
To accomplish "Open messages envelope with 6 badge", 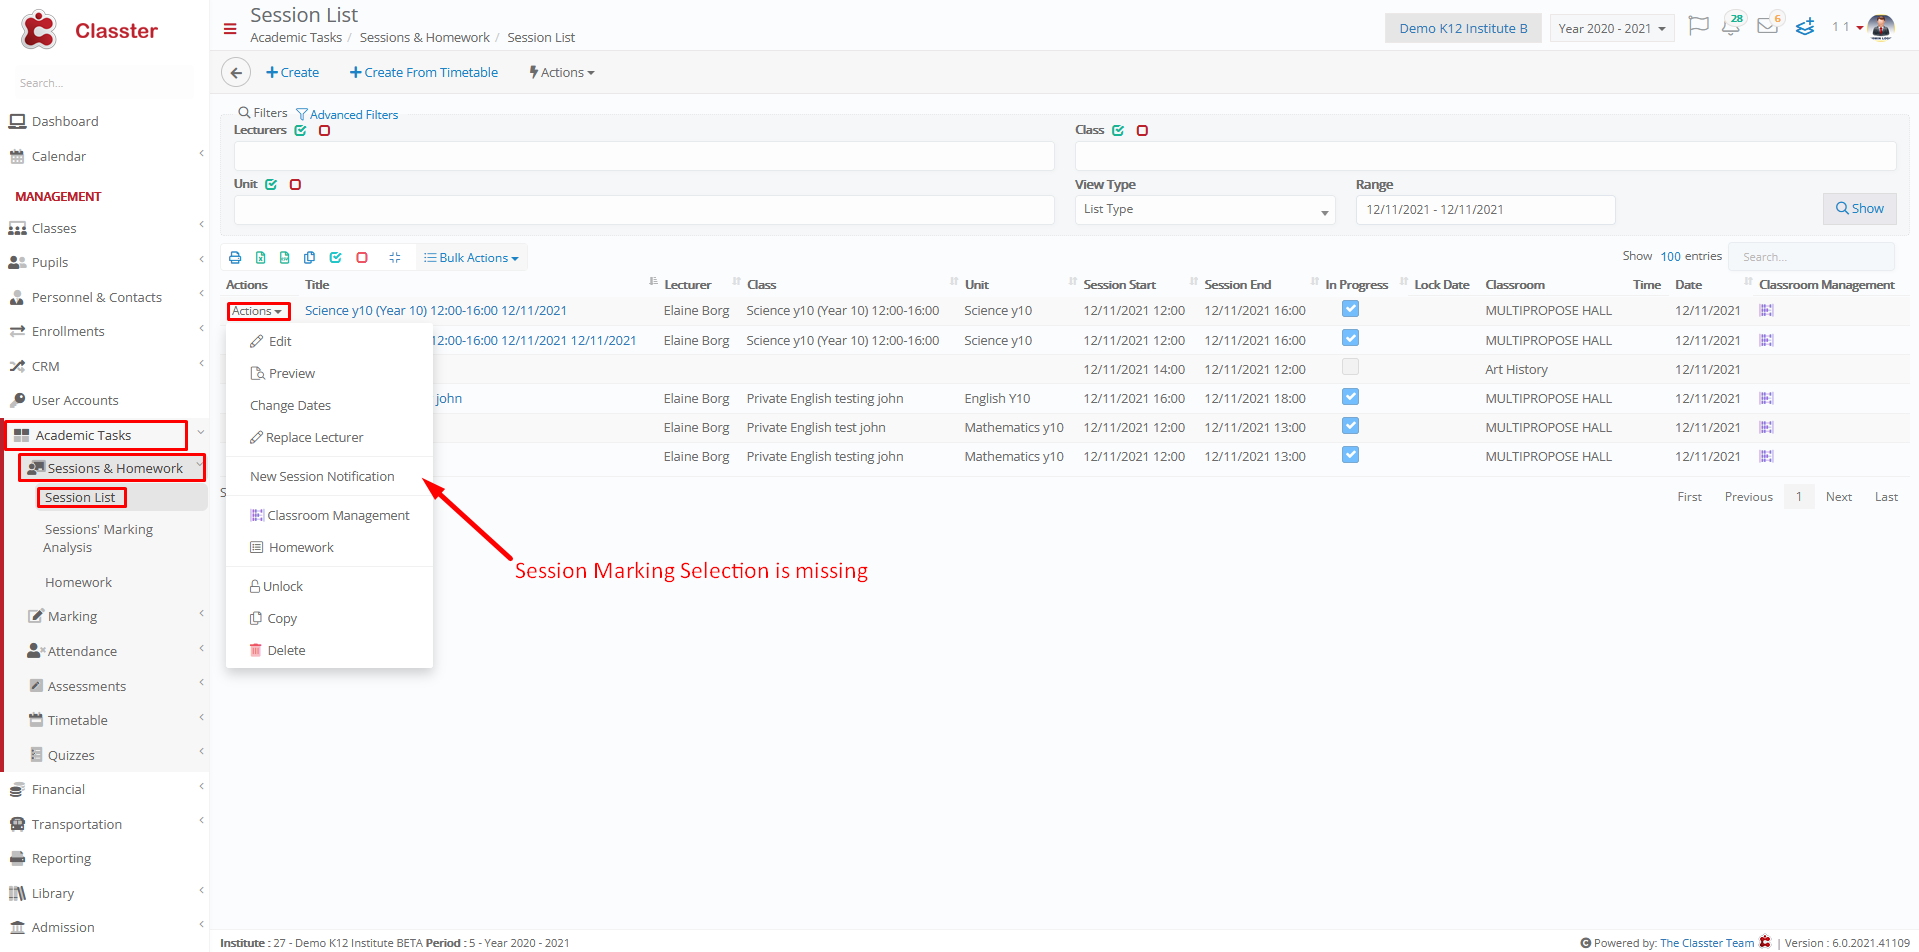I will [1768, 26].
